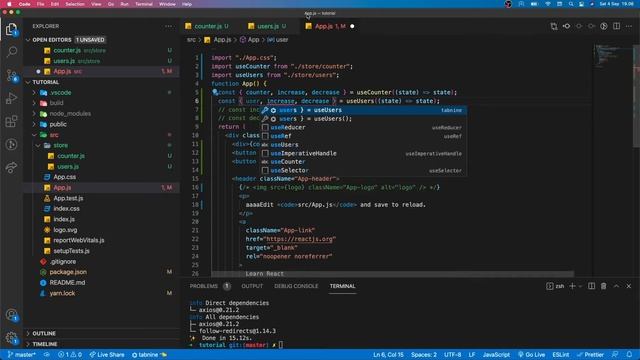Select the useReducer suggestion

click(364, 127)
